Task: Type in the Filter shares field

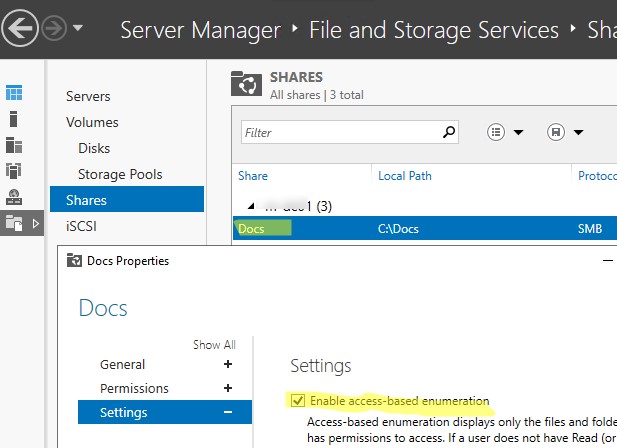Action: coord(340,132)
